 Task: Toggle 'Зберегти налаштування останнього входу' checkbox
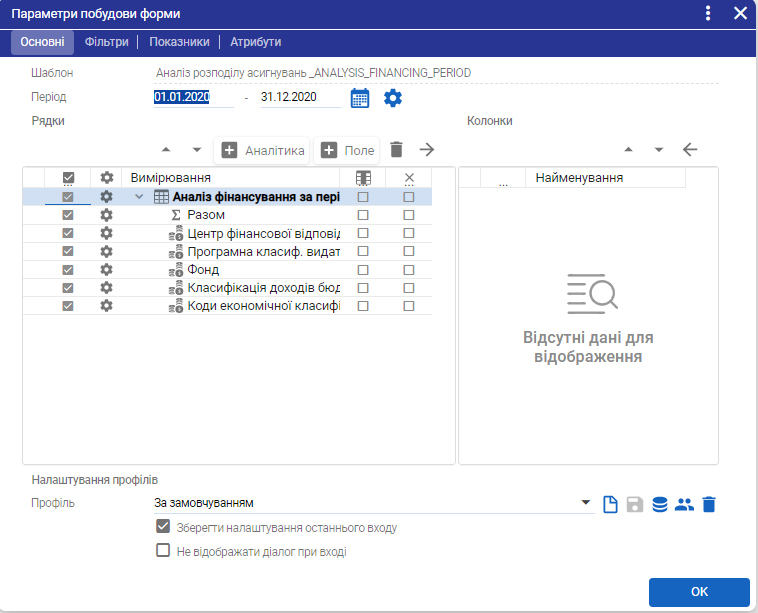point(163,527)
